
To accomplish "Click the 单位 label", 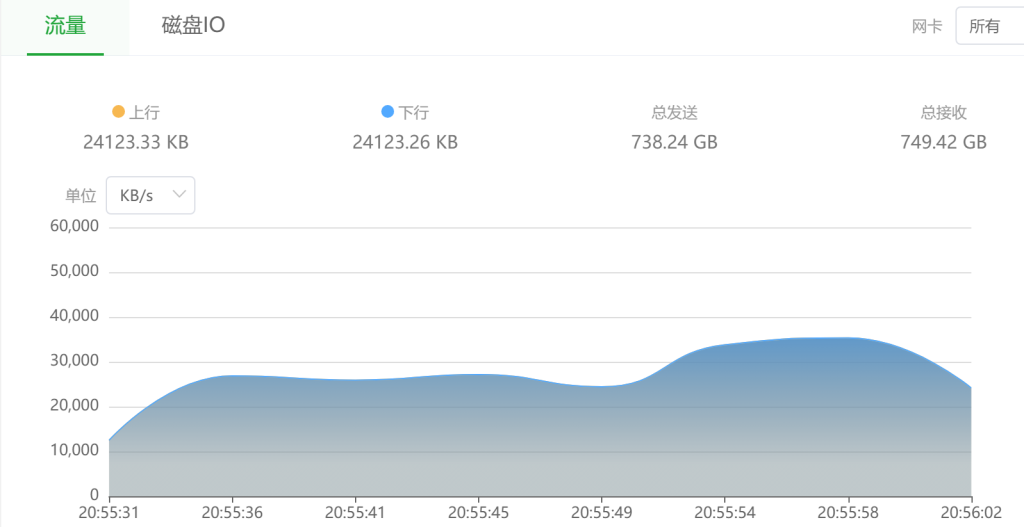I will [x=80, y=195].
